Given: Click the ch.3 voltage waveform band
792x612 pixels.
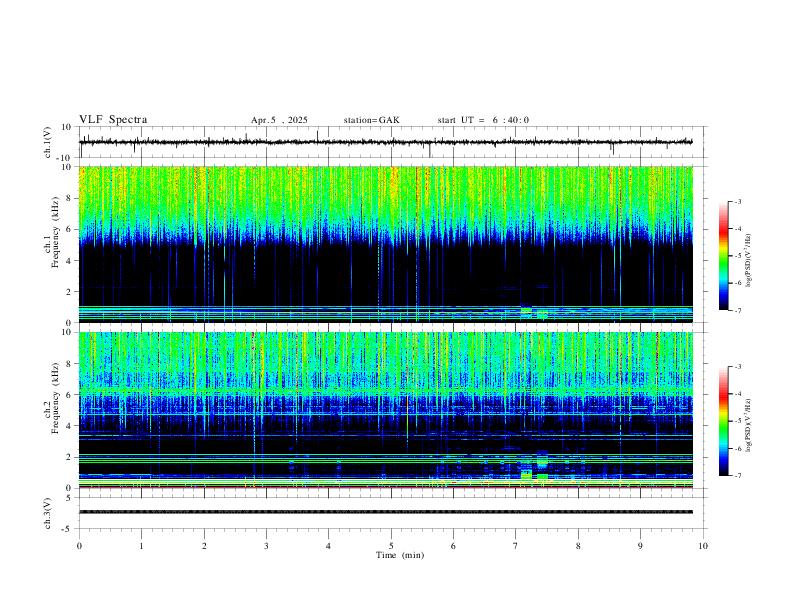Looking at the screenshot, I should point(386,512).
